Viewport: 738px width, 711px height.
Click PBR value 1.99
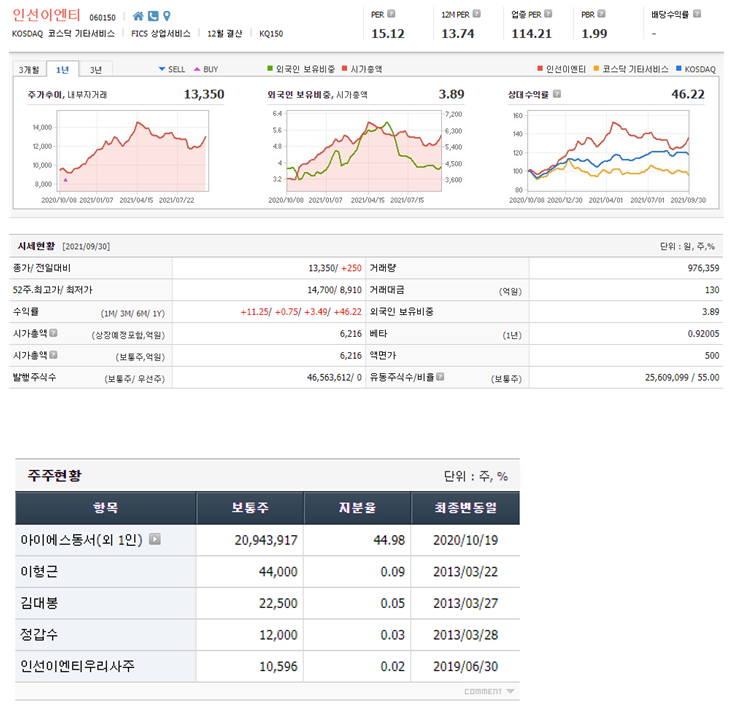tap(594, 34)
